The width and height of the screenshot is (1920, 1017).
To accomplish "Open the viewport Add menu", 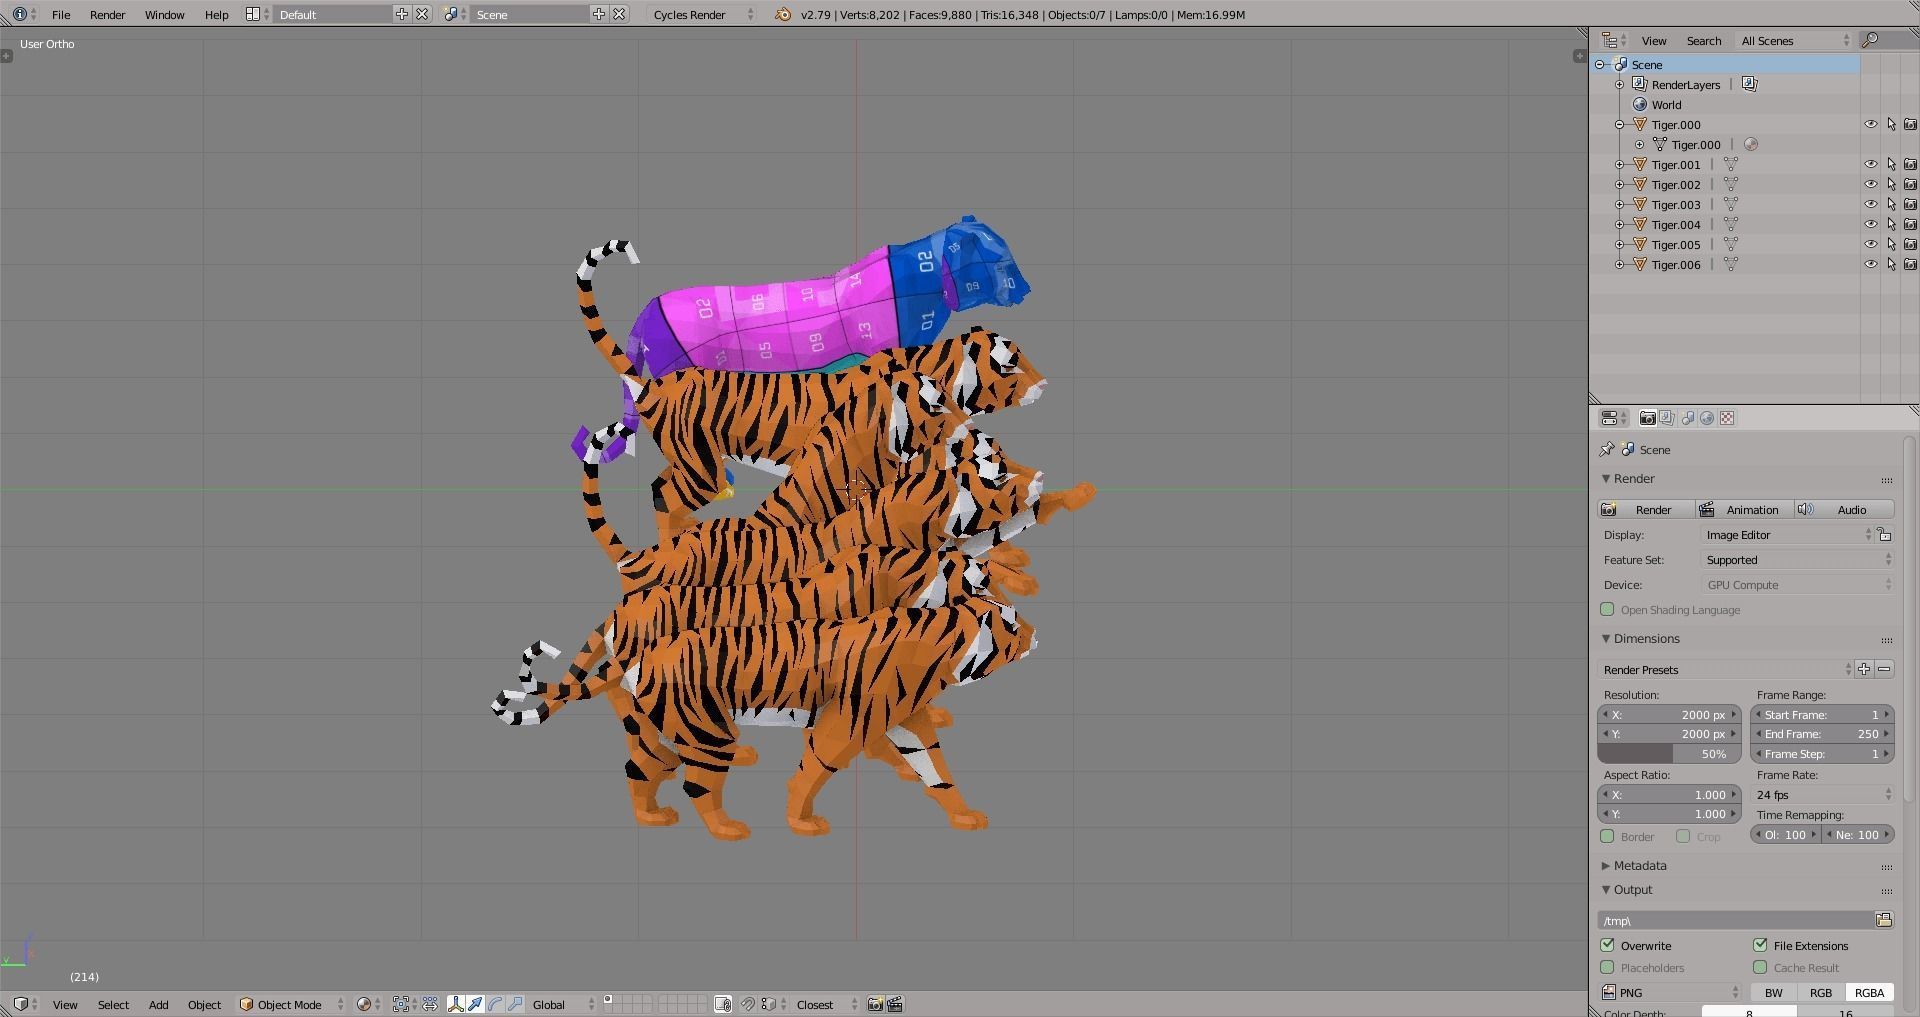I will click(x=158, y=1004).
